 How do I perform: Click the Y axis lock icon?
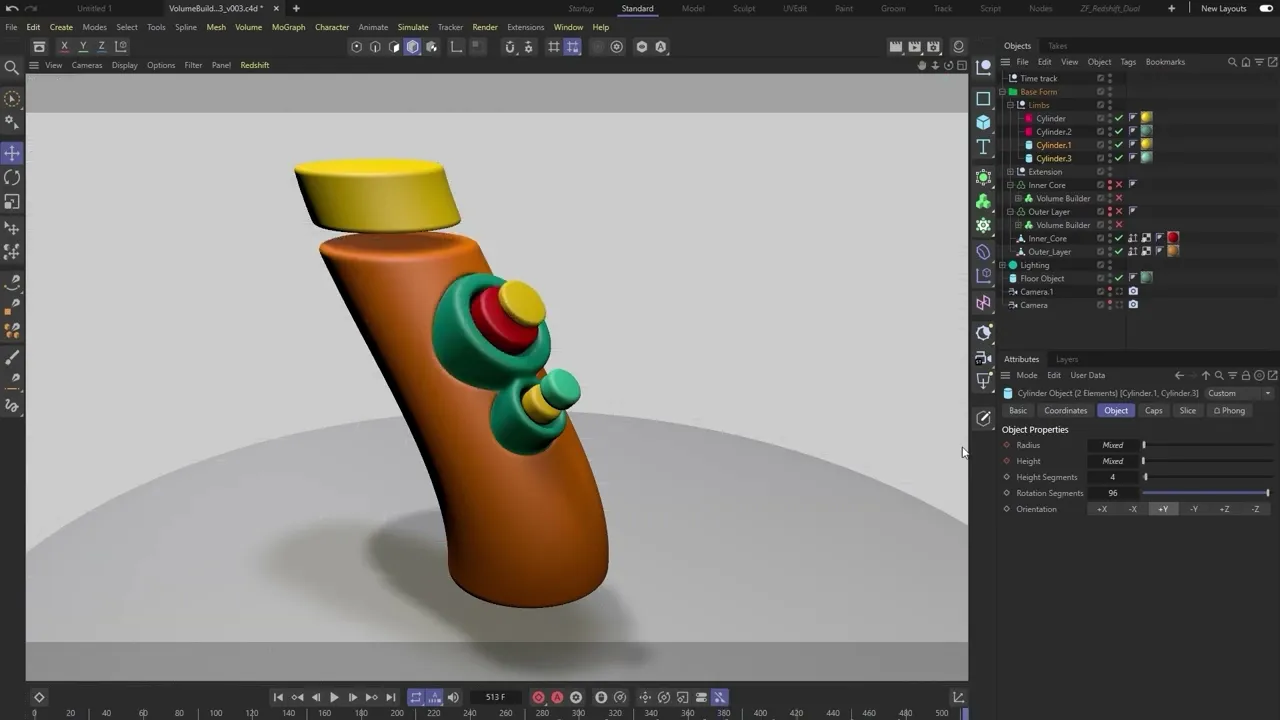pyautogui.click(x=83, y=46)
